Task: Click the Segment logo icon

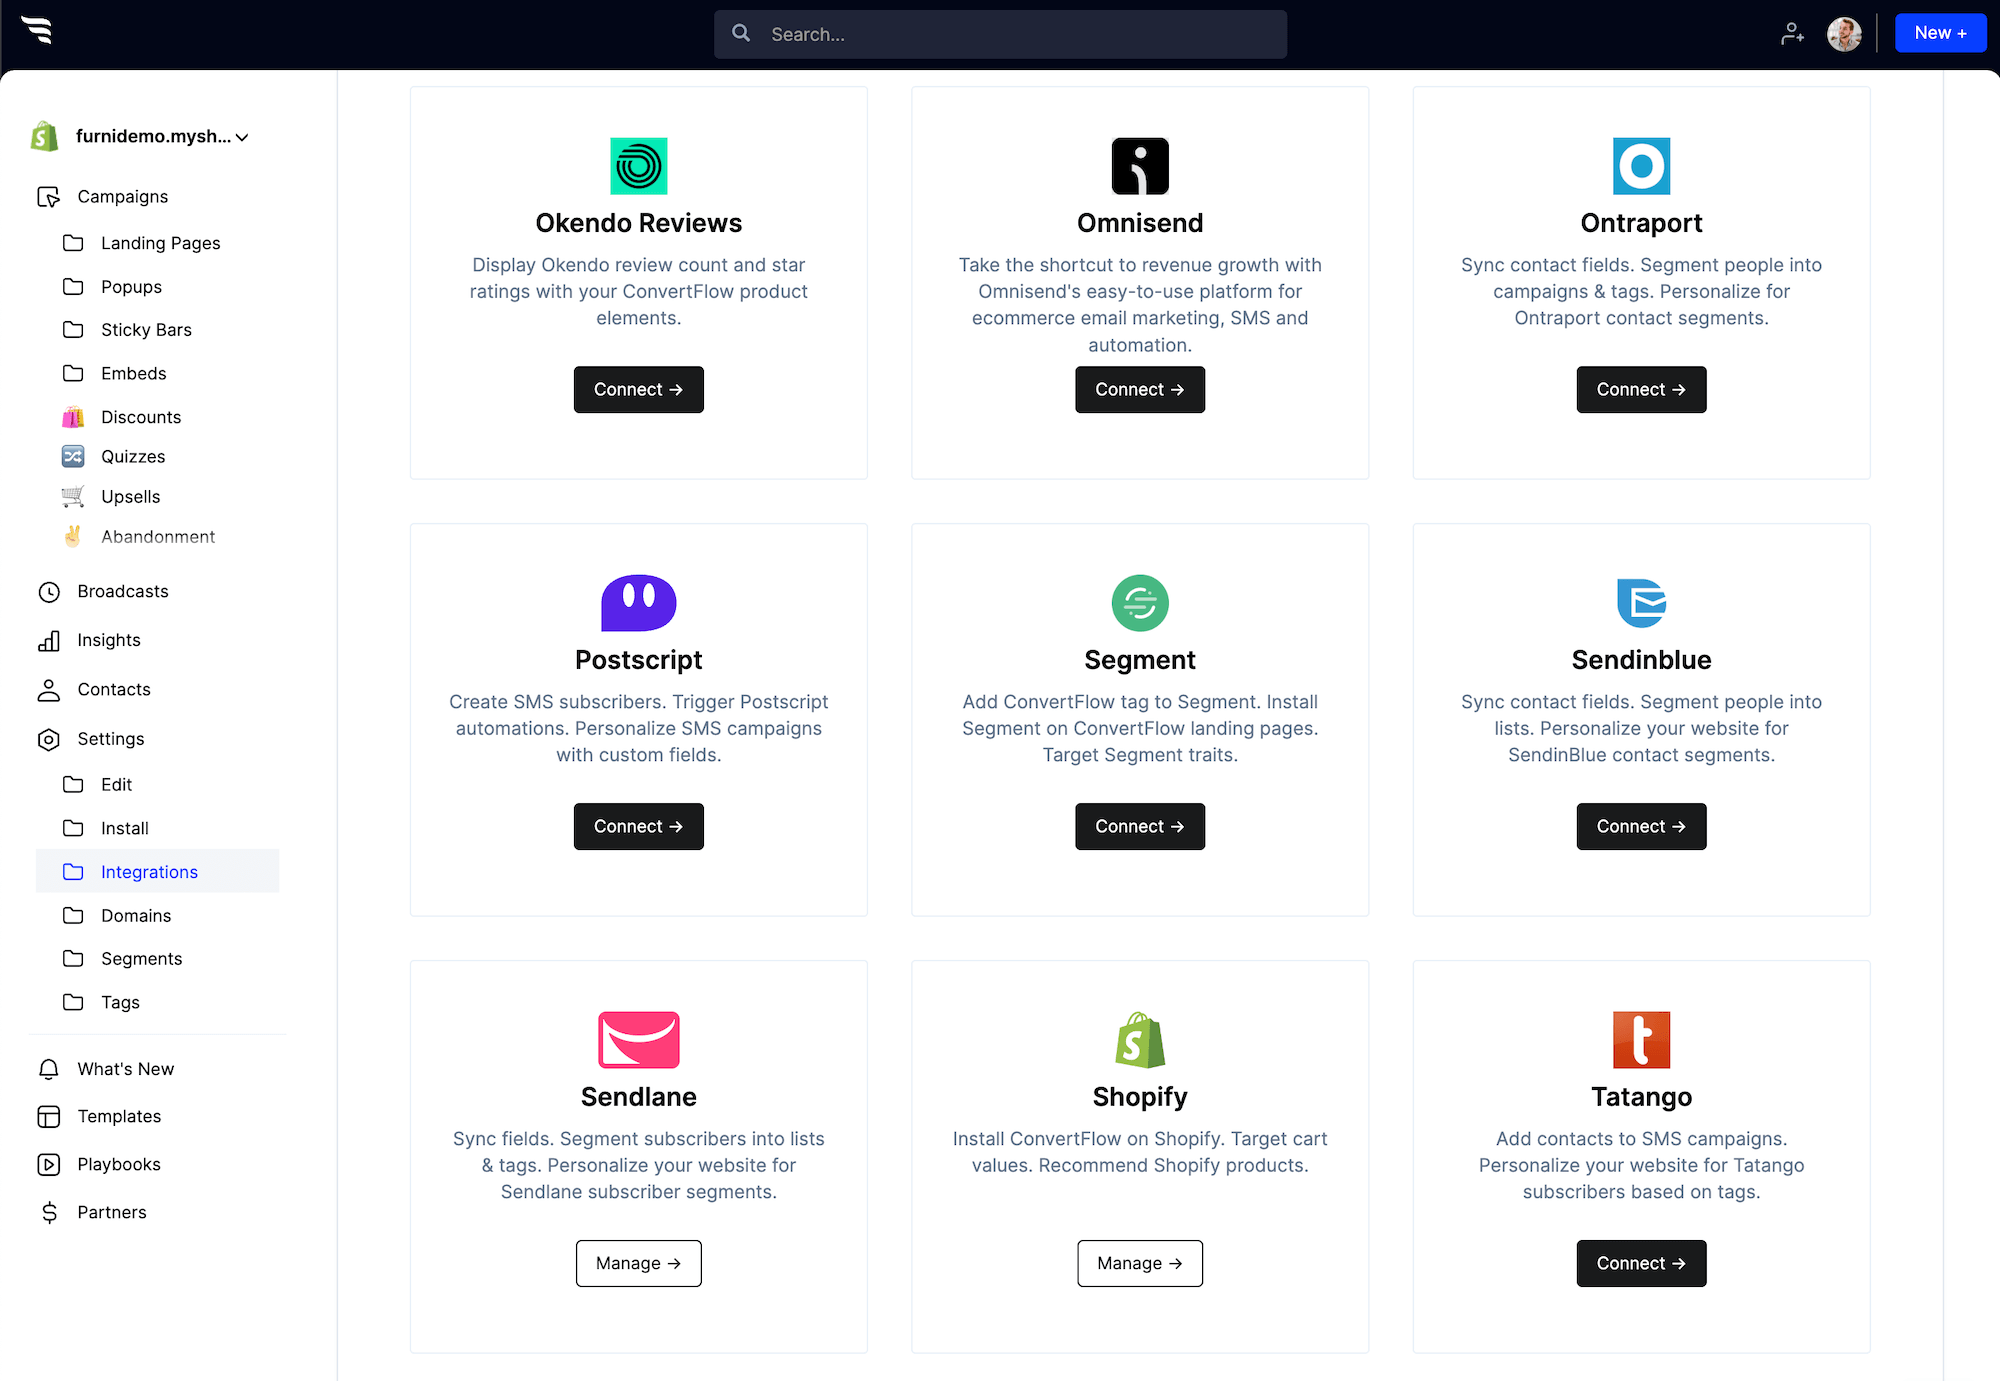Action: pos(1140,603)
